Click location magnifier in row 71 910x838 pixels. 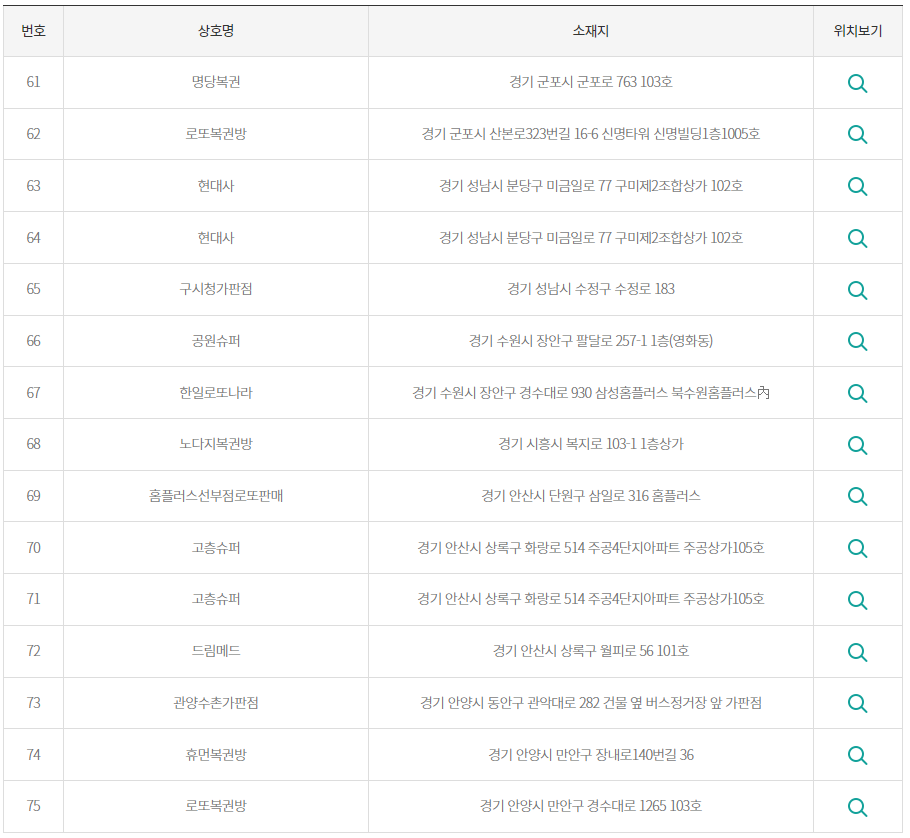click(x=857, y=600)
